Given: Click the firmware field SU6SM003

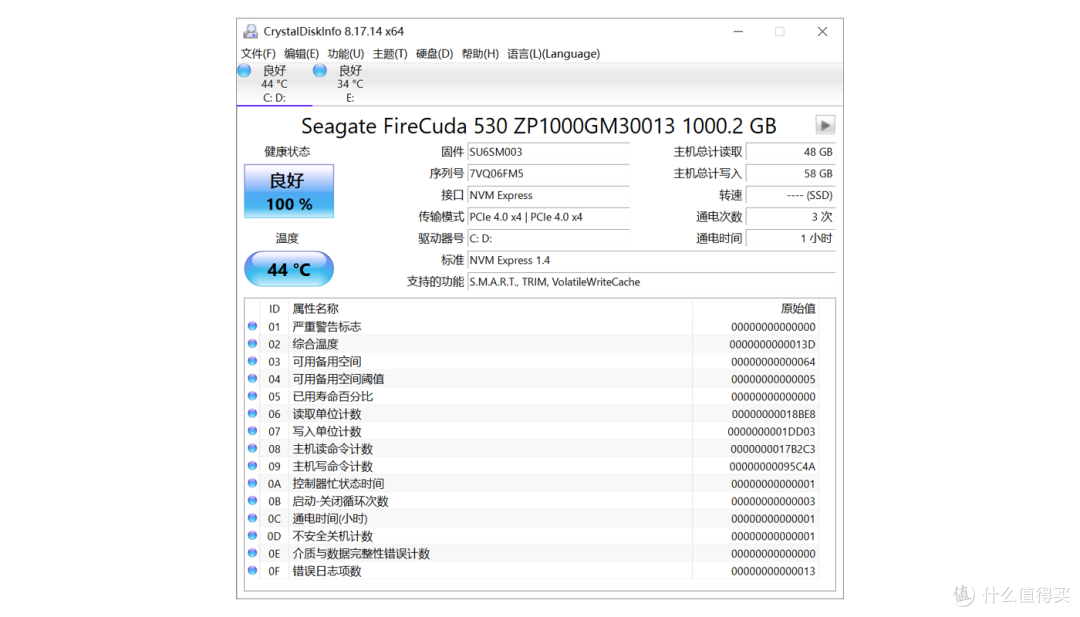Looking at the screenshot, I should 548,152.
